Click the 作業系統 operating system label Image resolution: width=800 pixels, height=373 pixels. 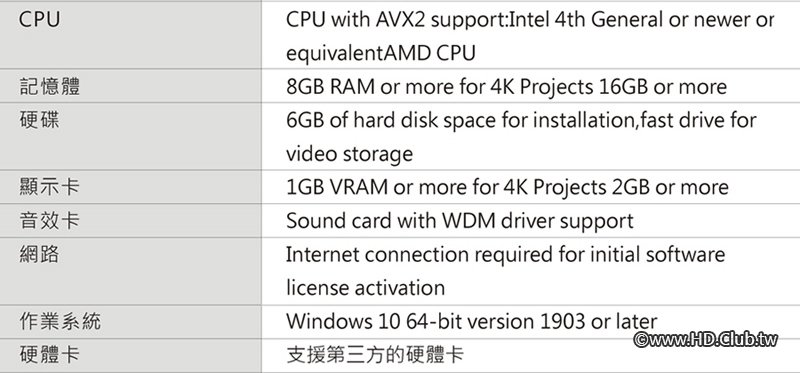[60, 321]
